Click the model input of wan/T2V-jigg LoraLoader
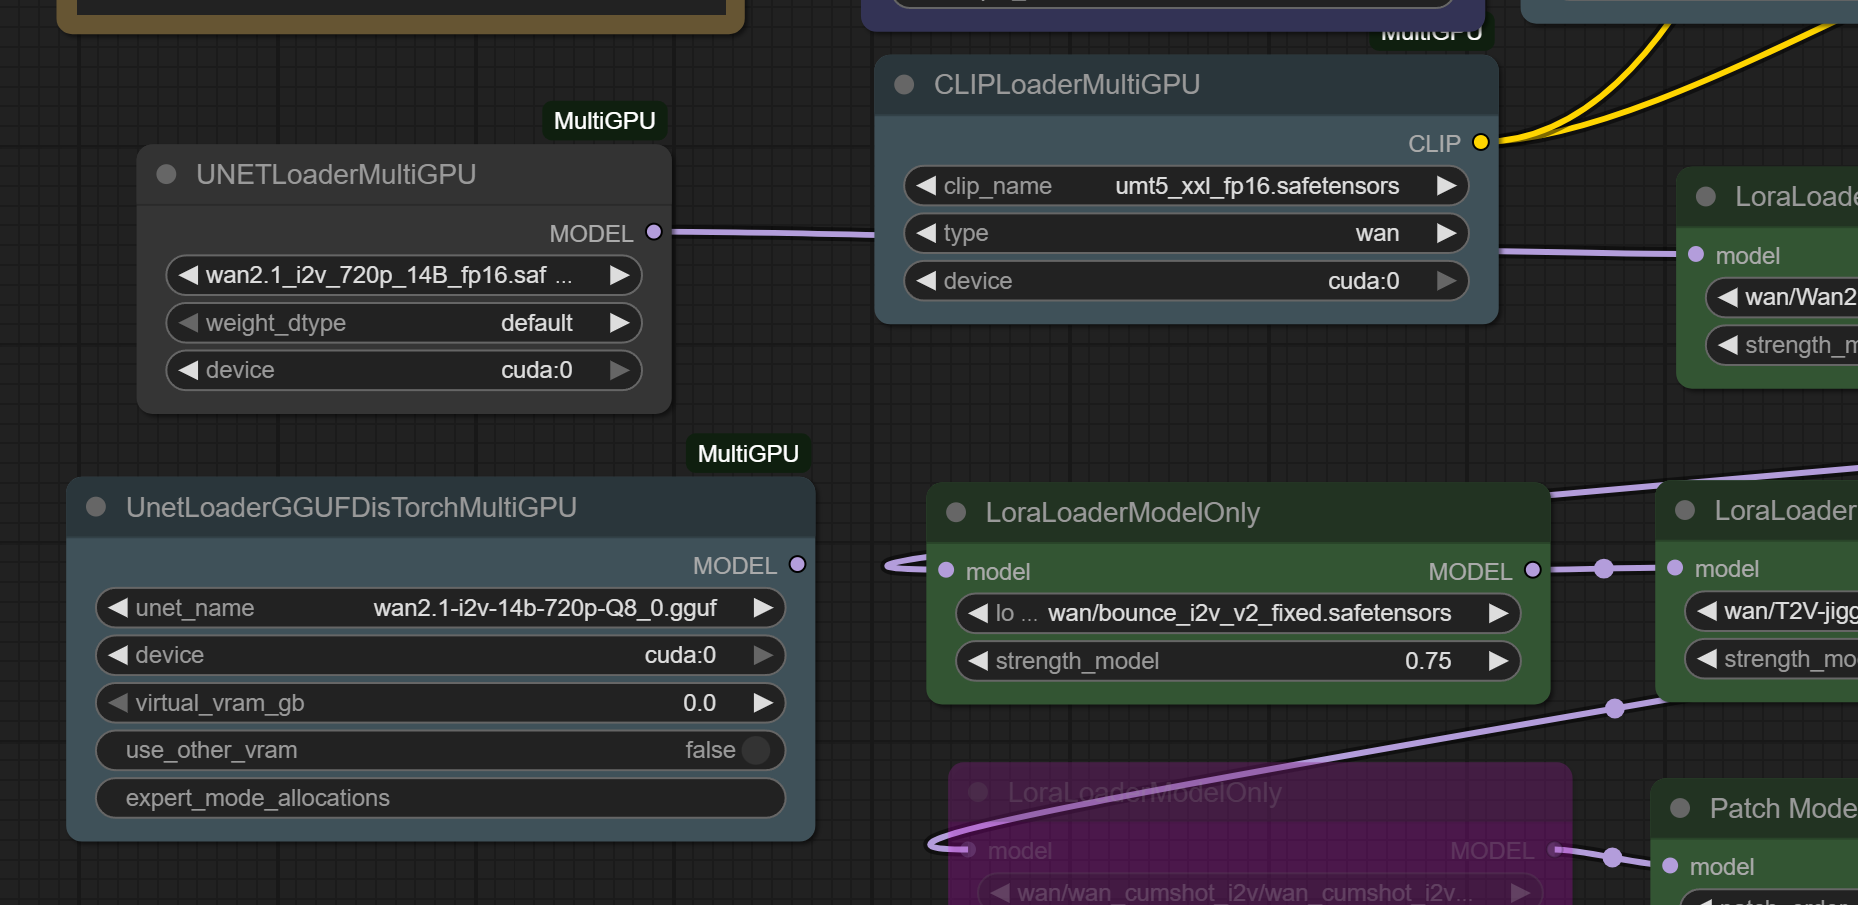The image size is (1858, 905). [x=1675, y=567]
